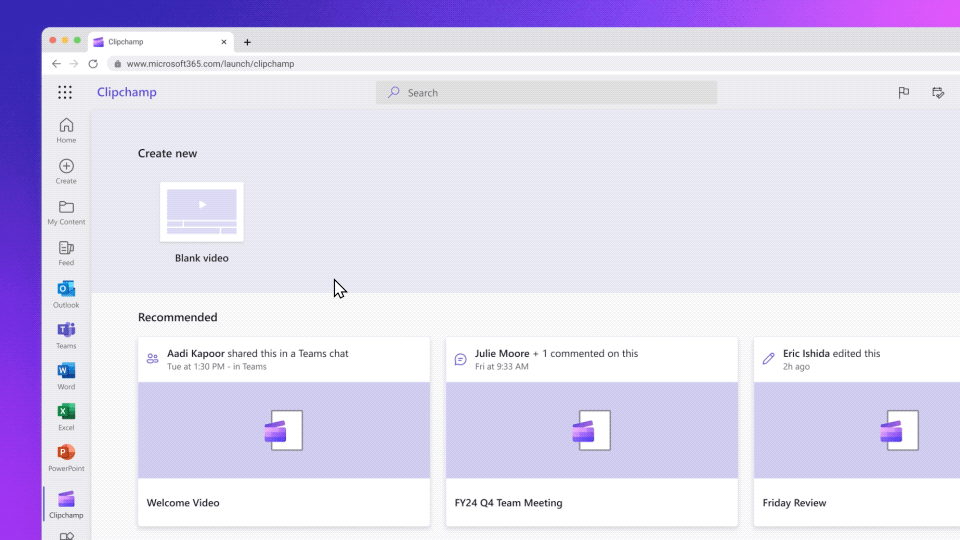Viewport: 960px width, 540px height.
Task: Open a new browser tab
Action: (x=247, y=42)
